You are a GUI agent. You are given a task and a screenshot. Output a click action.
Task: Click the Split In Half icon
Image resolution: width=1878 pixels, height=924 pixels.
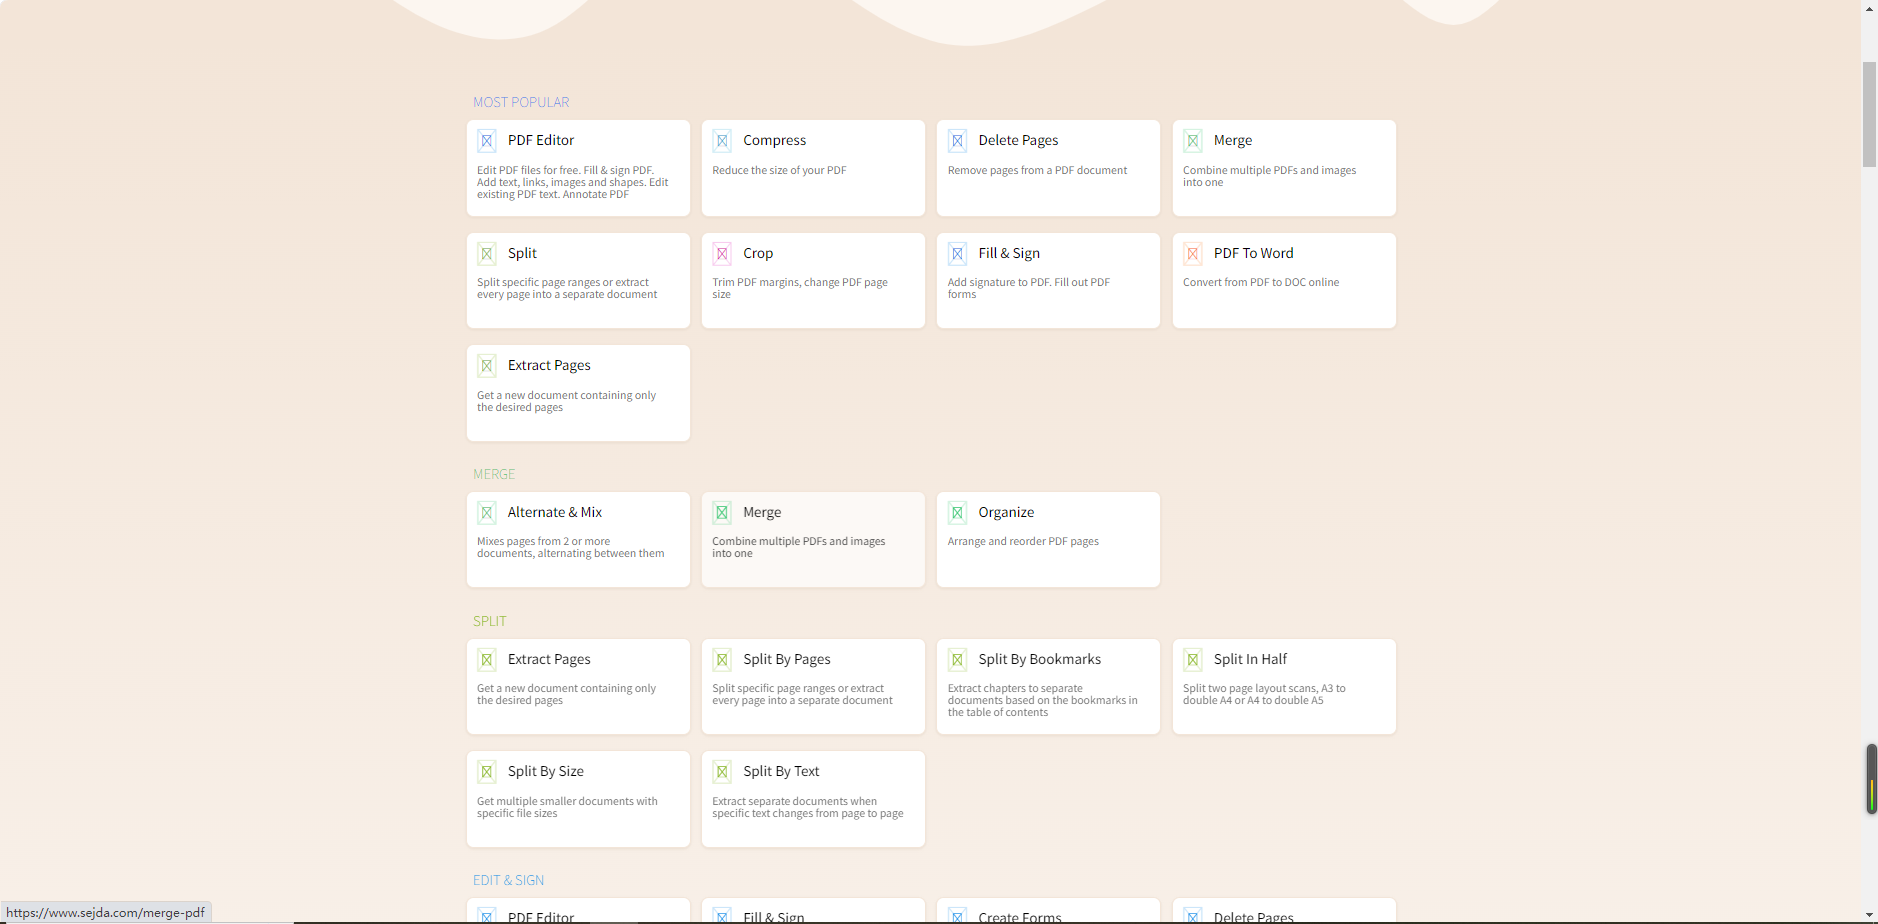click(1193, 660)
